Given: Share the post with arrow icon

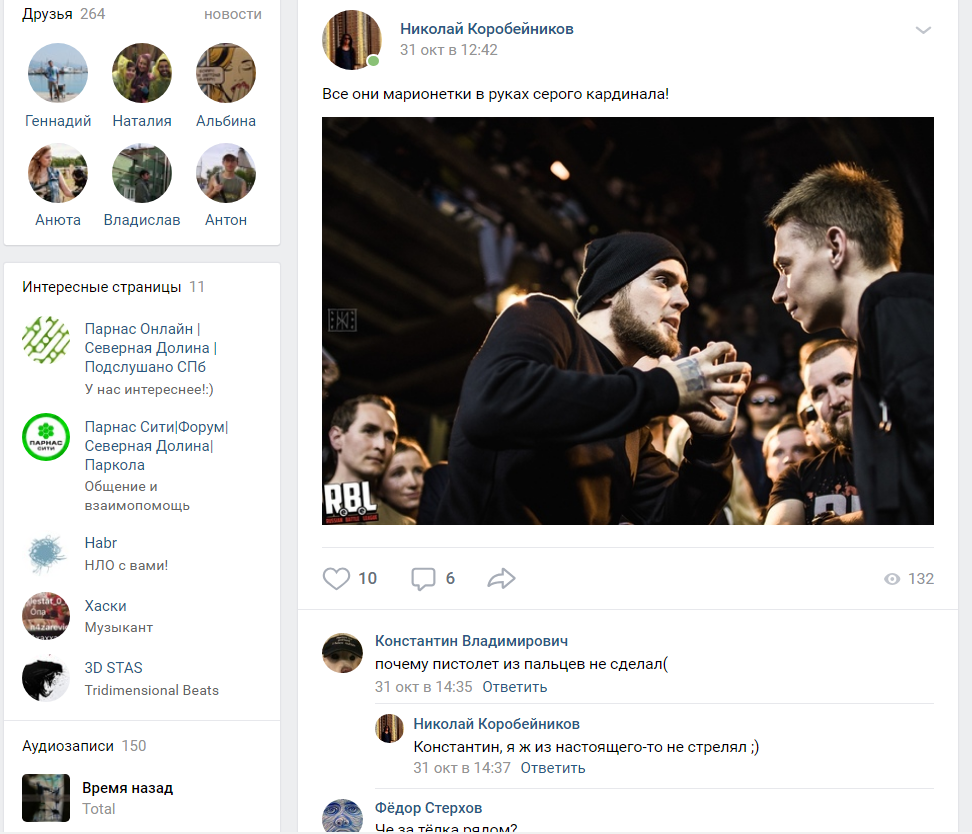Looking at the screenshot, I should pyautogui.click(x=501, y=578).
